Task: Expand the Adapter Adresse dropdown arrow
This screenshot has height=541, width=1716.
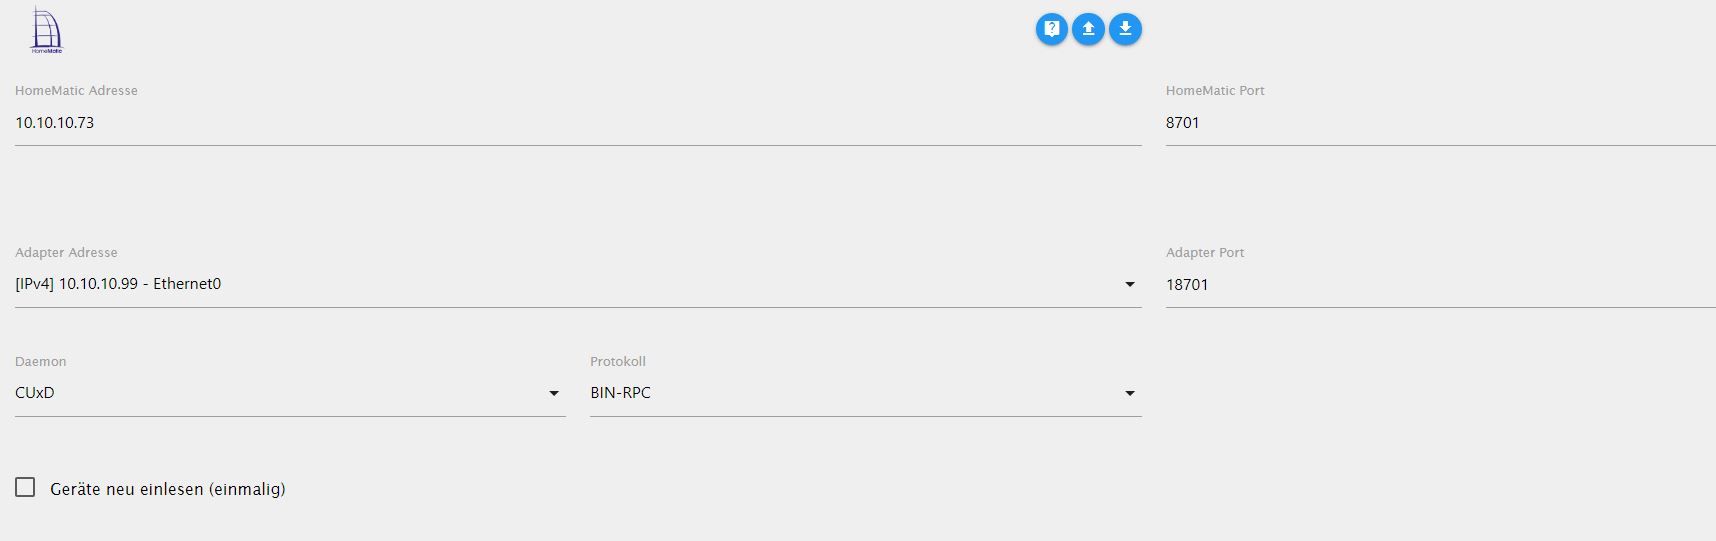Action: point(1129,284)
